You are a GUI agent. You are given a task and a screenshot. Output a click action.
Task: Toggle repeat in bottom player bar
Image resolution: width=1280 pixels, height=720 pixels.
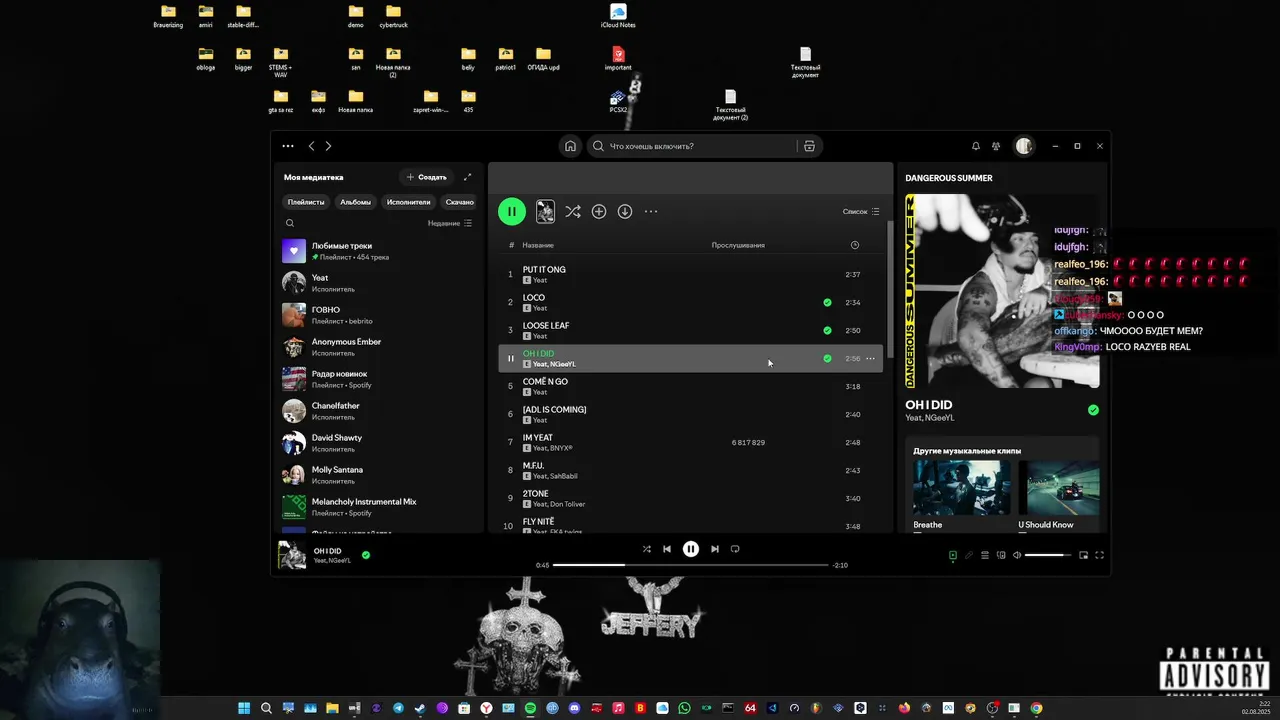pyautogui.click(x=735, y=549)
